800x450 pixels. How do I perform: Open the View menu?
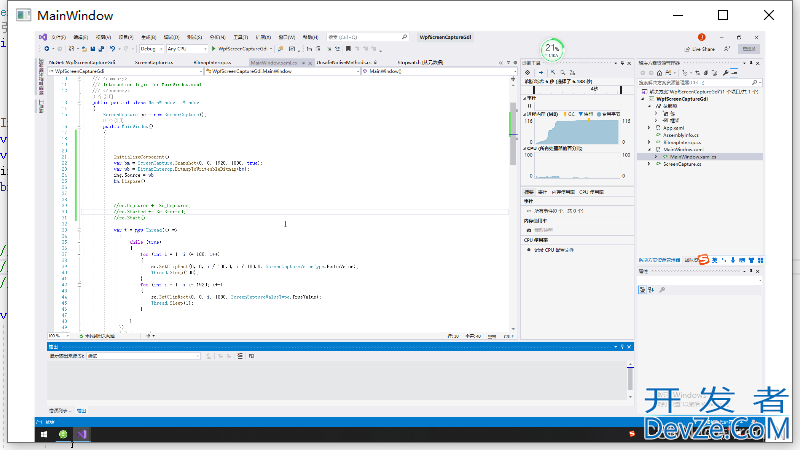tap(103, 37)
